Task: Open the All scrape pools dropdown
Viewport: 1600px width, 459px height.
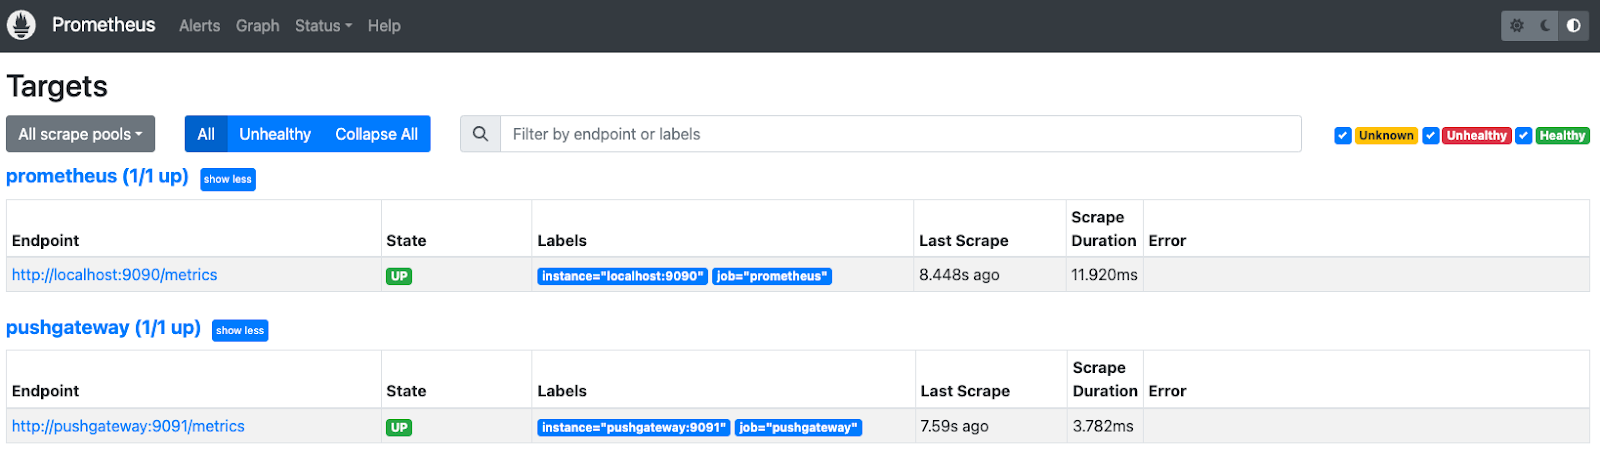Action: [x=80, y=134]
